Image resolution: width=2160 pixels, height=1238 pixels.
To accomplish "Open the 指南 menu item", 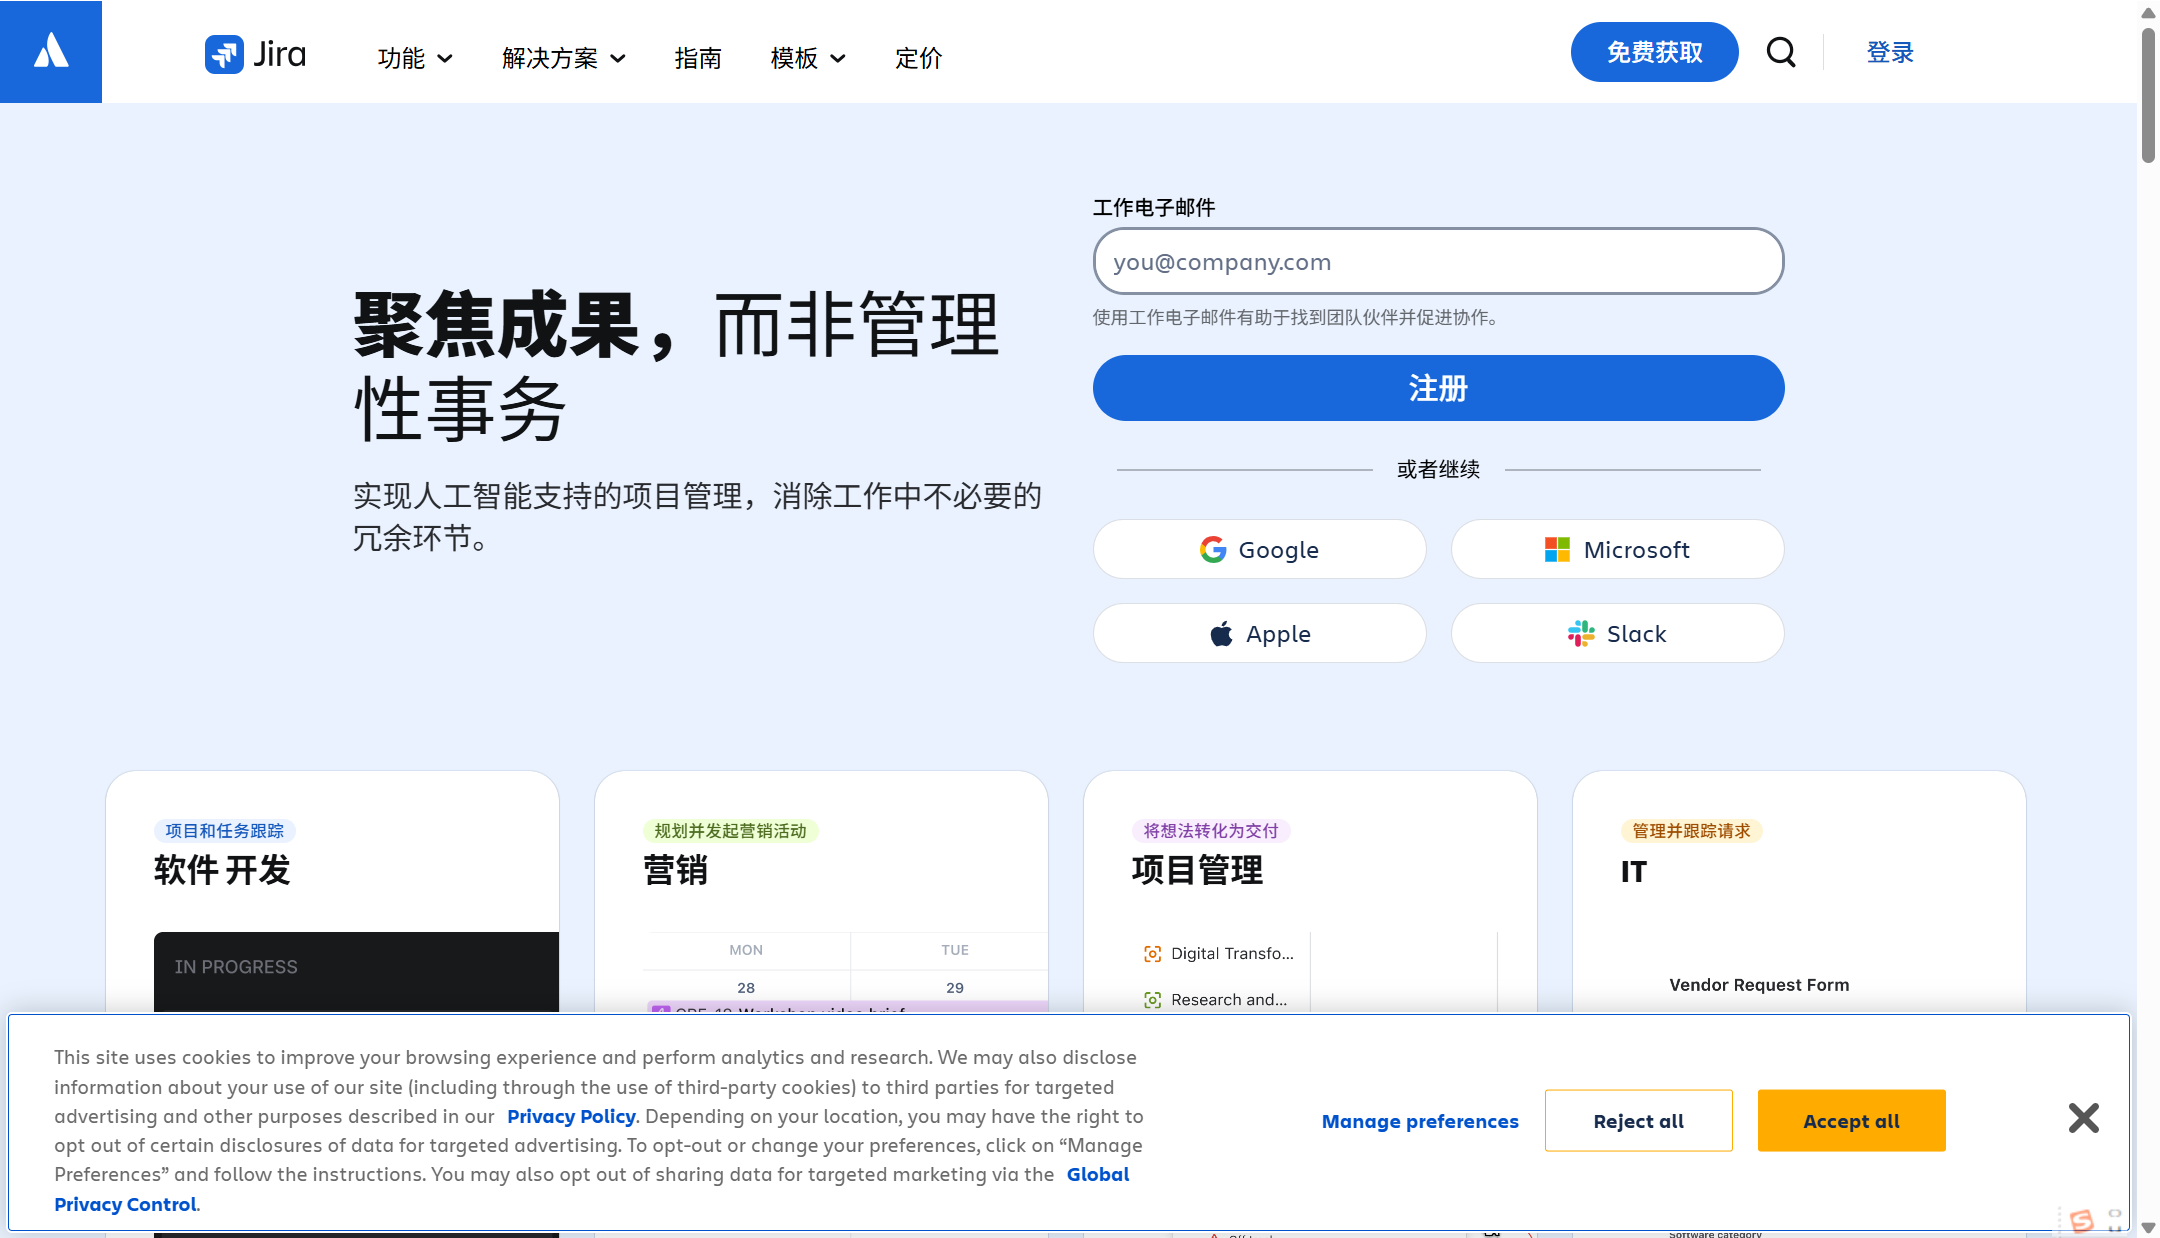I will (697, 58).
